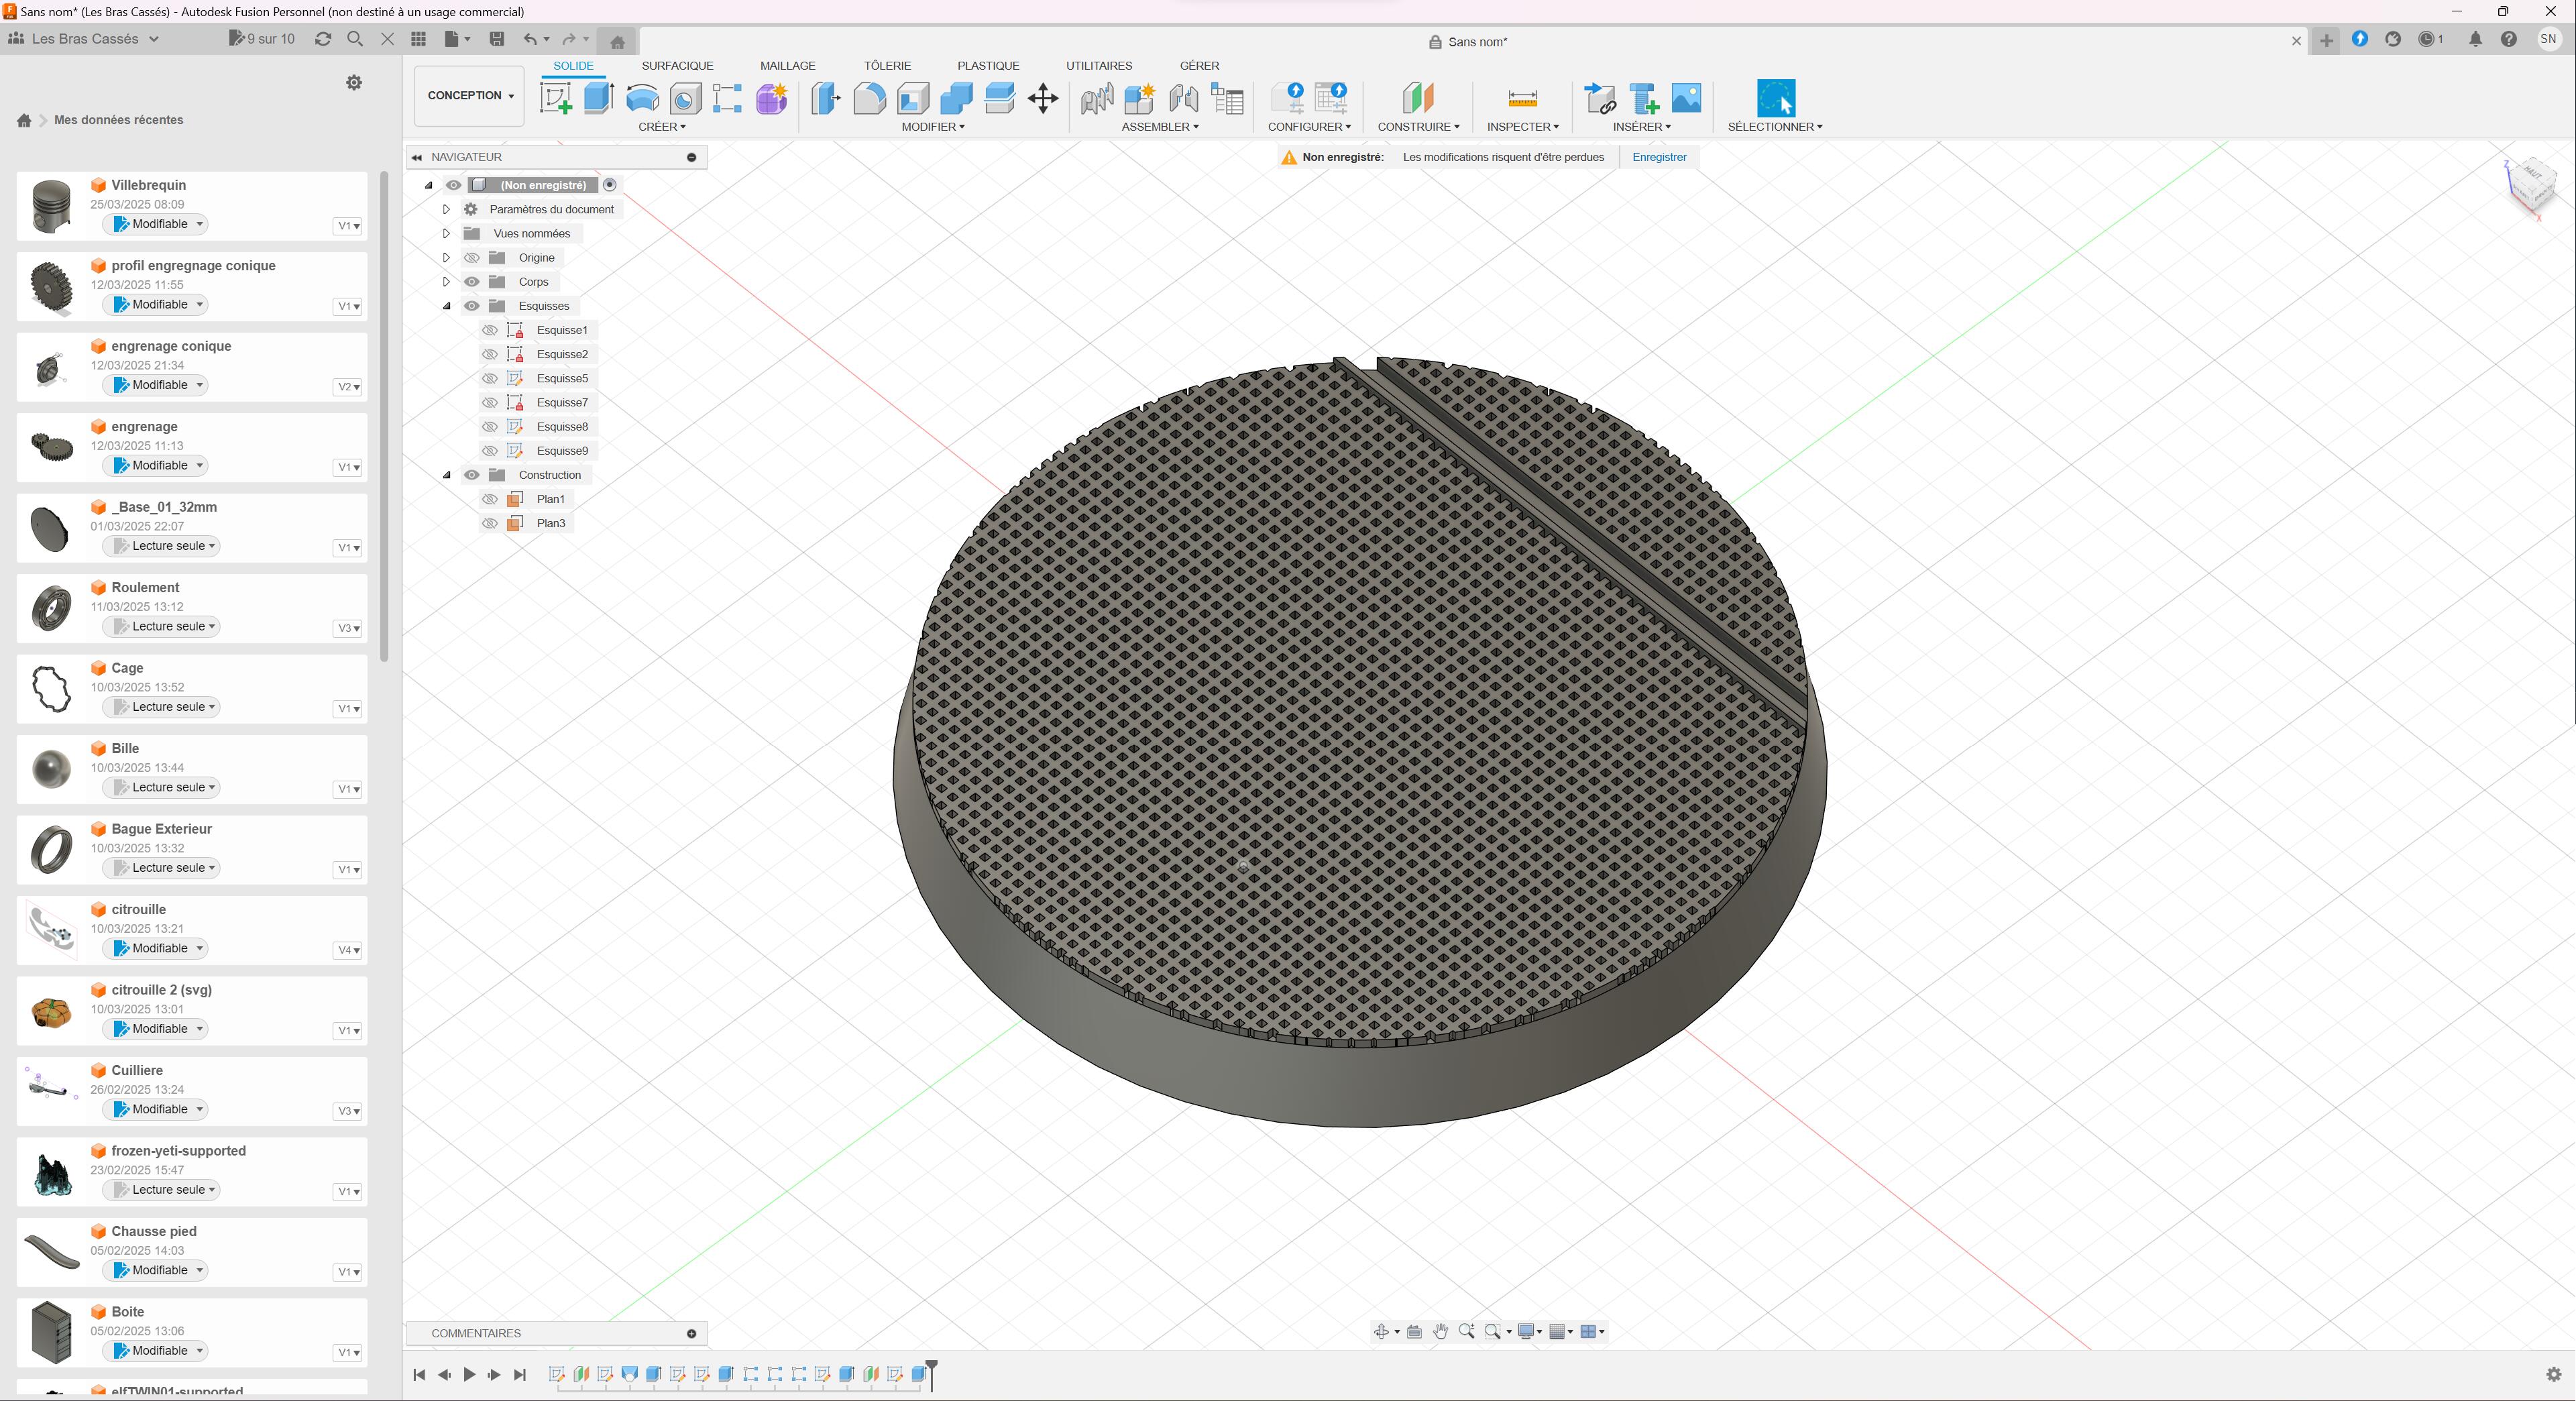Image resolution: width=2576 pixels, height=1401 pixels.
Task: Activate the Move/Copy tool
Action: click(x=1043, y=98)
